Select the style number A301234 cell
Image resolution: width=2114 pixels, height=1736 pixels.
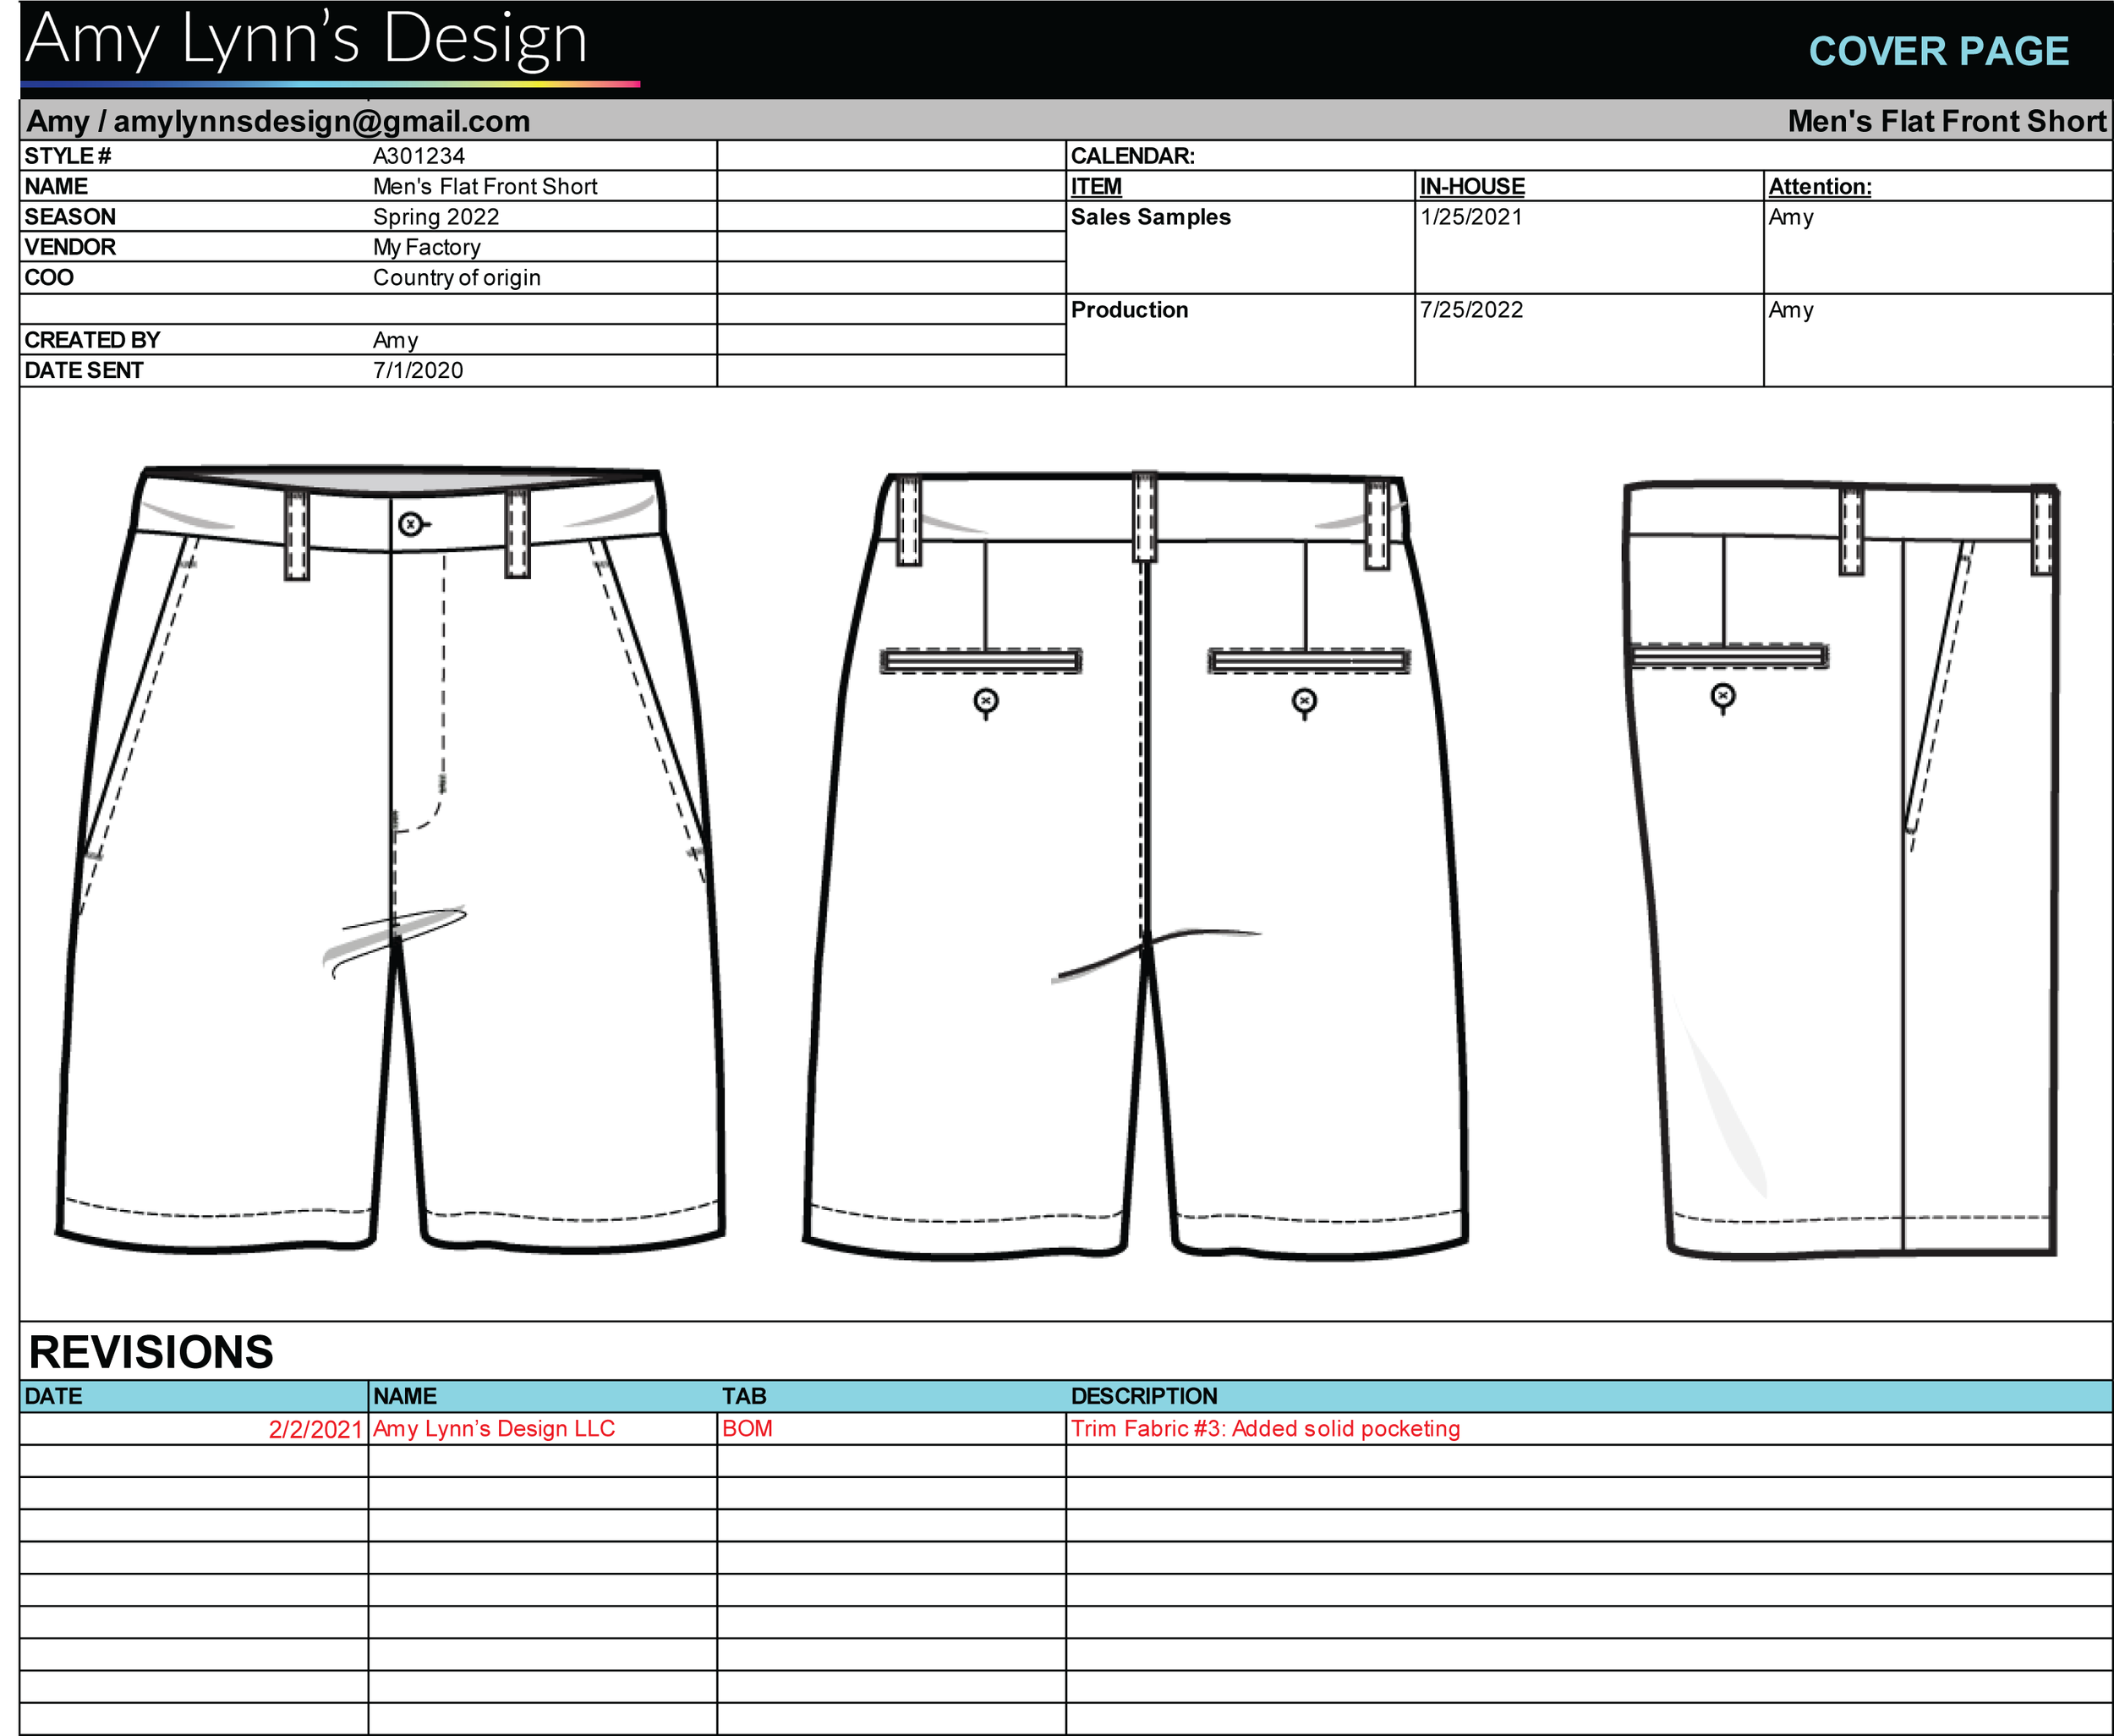(x=419, y=156)
